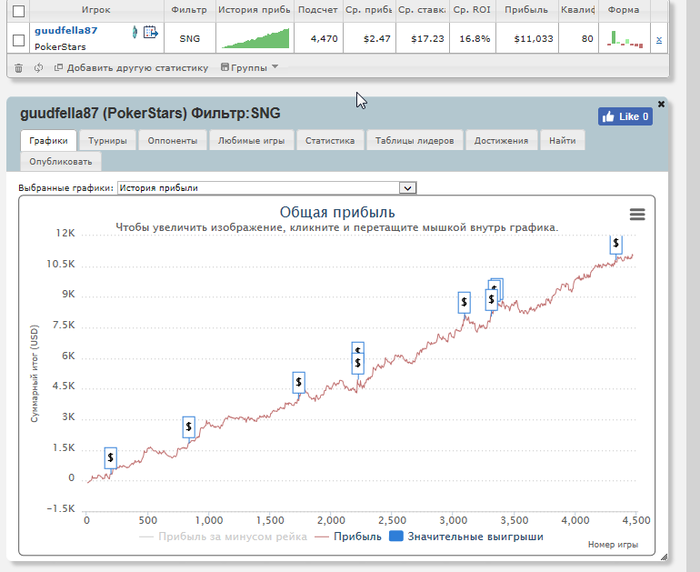Toggle the Прибыль legend series
Viewport: 700px width, 572px height.
(x=348, y=537)
